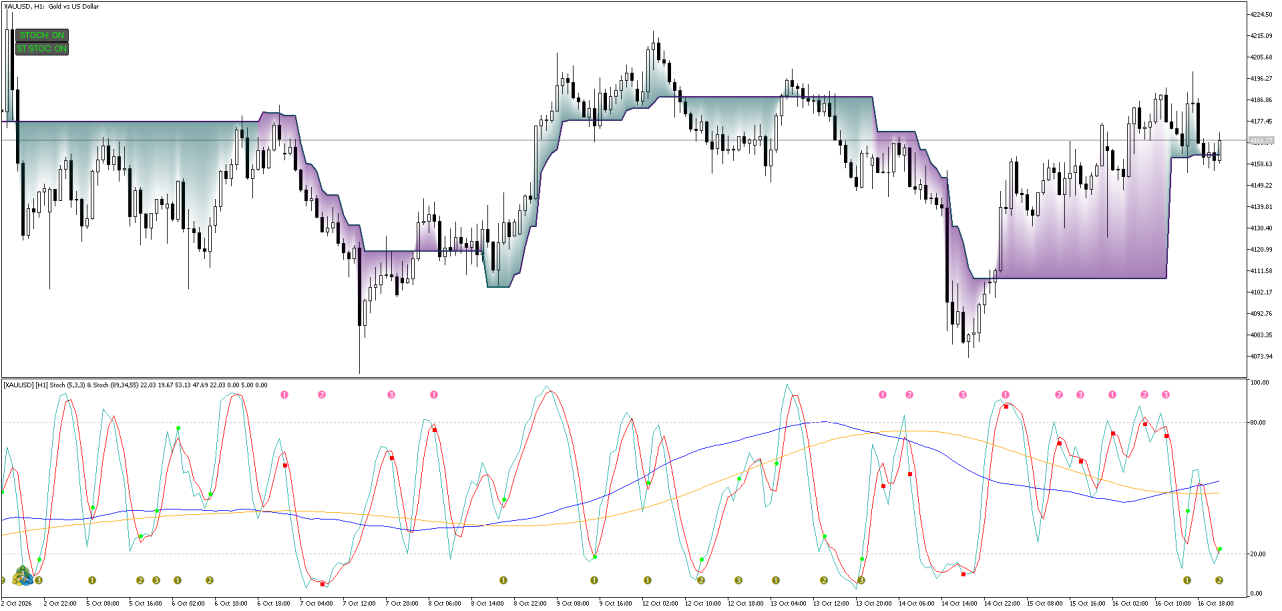Image resolution: width=1282 pixels, height=611 pixels.
Task: Click the olive marker 1 above 2 Oct 22:00
Action: [92, 580]
